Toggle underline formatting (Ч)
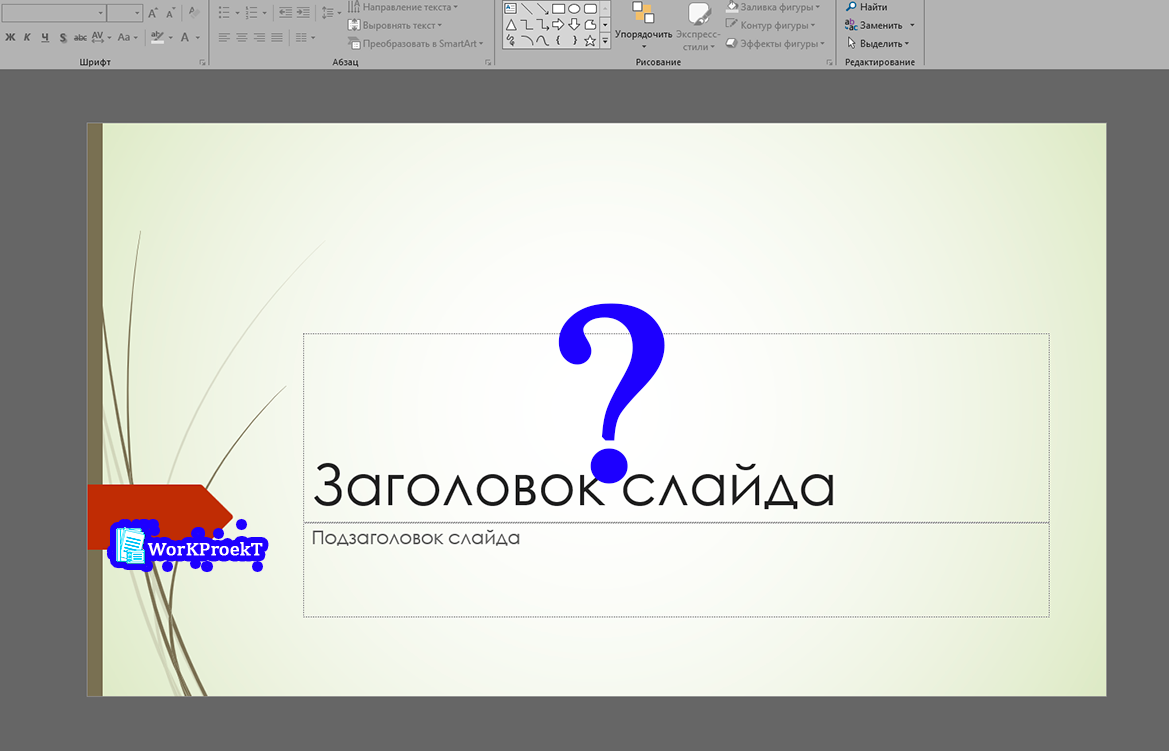 (x=45, y=38)
